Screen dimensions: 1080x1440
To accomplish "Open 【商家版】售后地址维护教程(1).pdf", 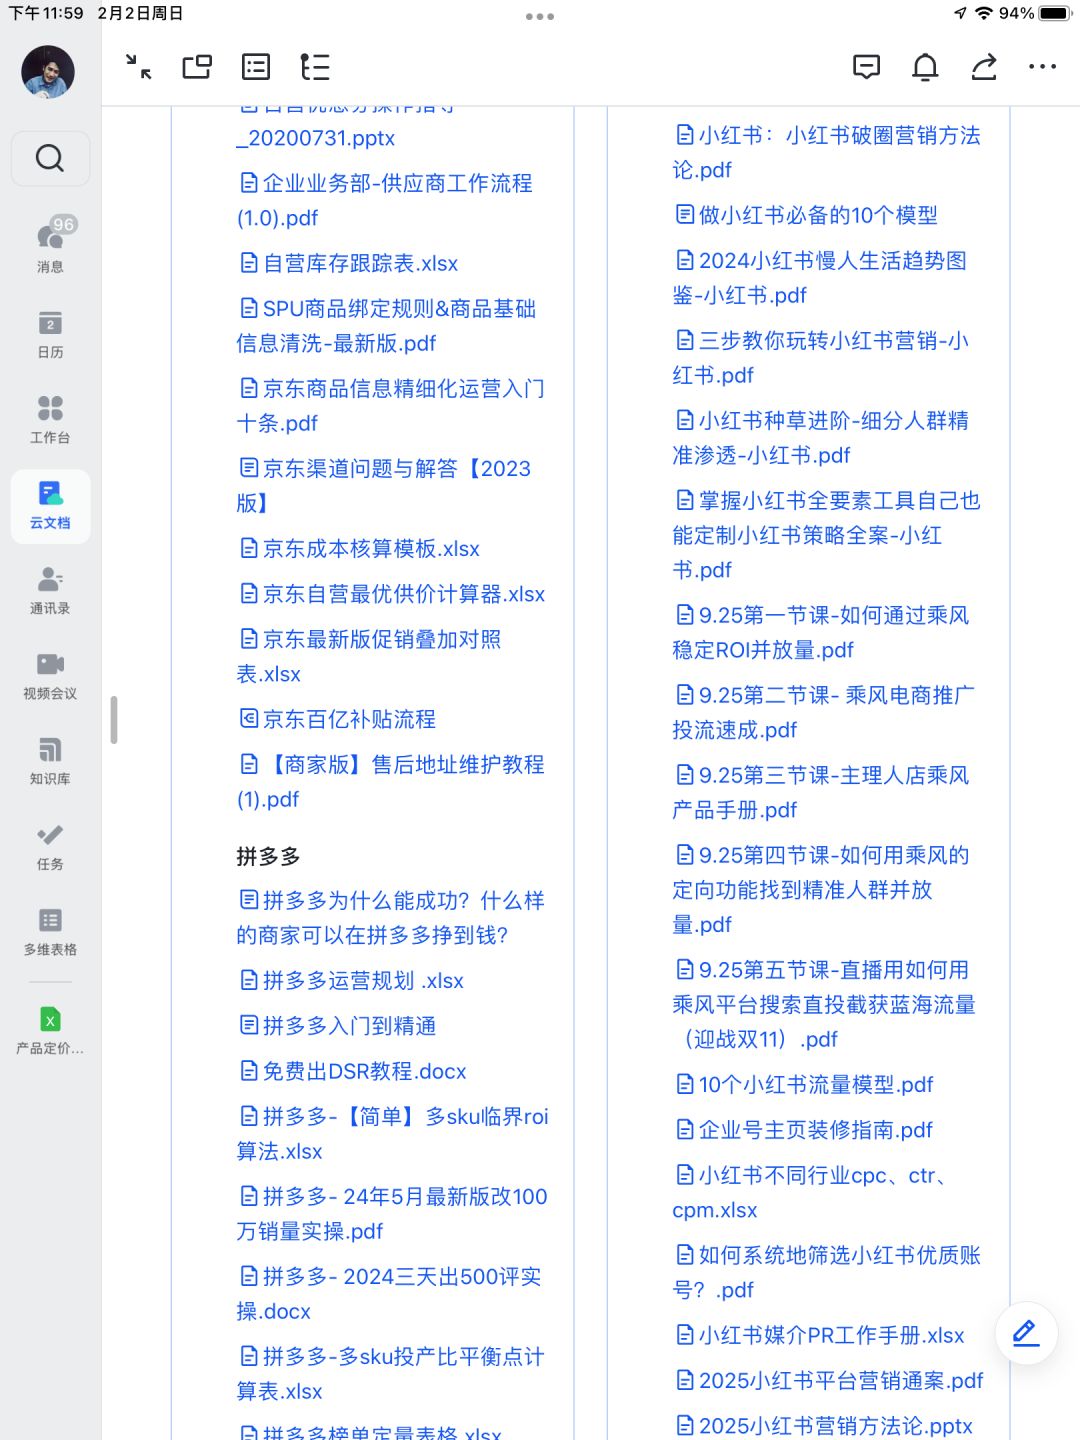I will (391, 782).
